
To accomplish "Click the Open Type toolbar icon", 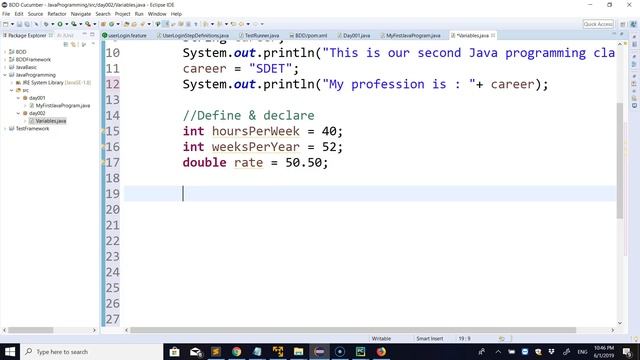I will tap(127, 24).
